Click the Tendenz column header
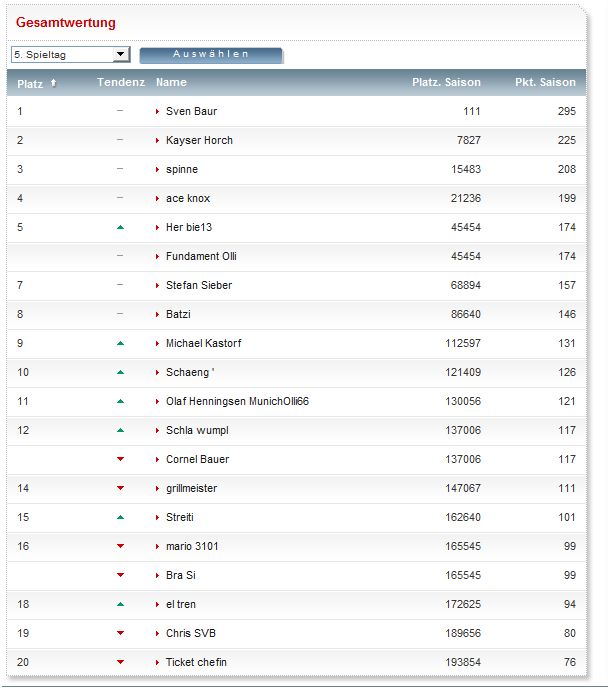 [121, 82]
